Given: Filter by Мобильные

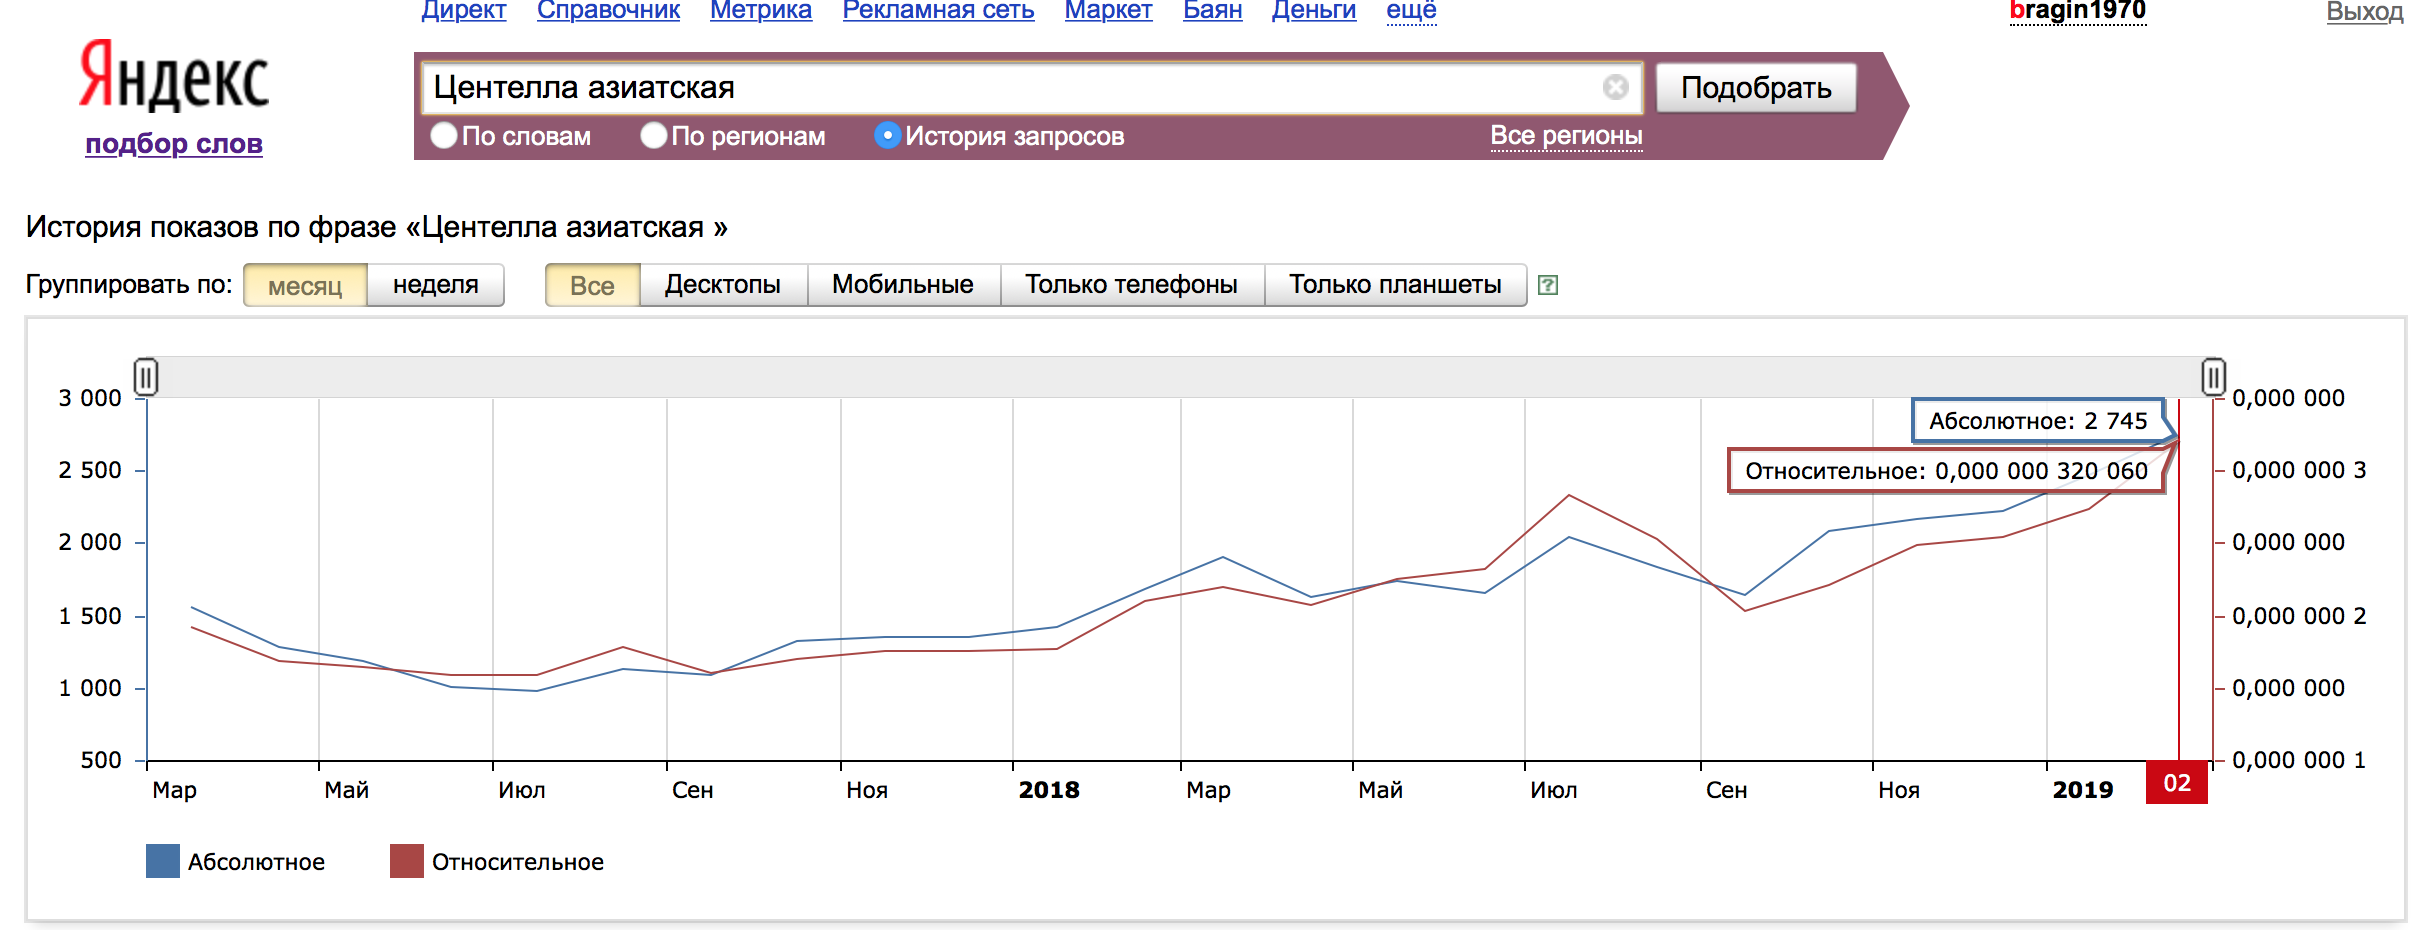Looking at the screenshot, I should [x=903, y=285].
